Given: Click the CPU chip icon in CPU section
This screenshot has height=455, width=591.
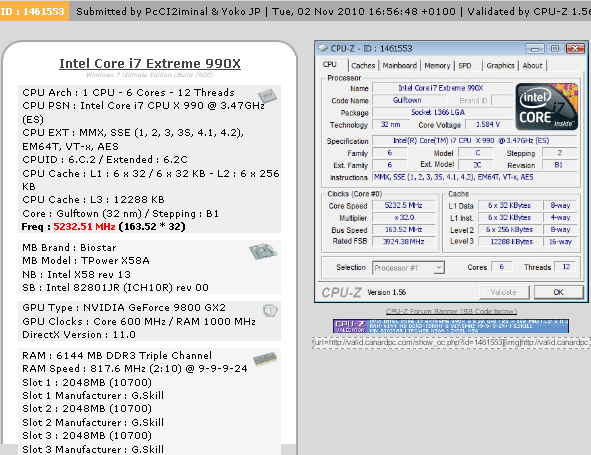Looking at the screenshot, I should 267,96.
